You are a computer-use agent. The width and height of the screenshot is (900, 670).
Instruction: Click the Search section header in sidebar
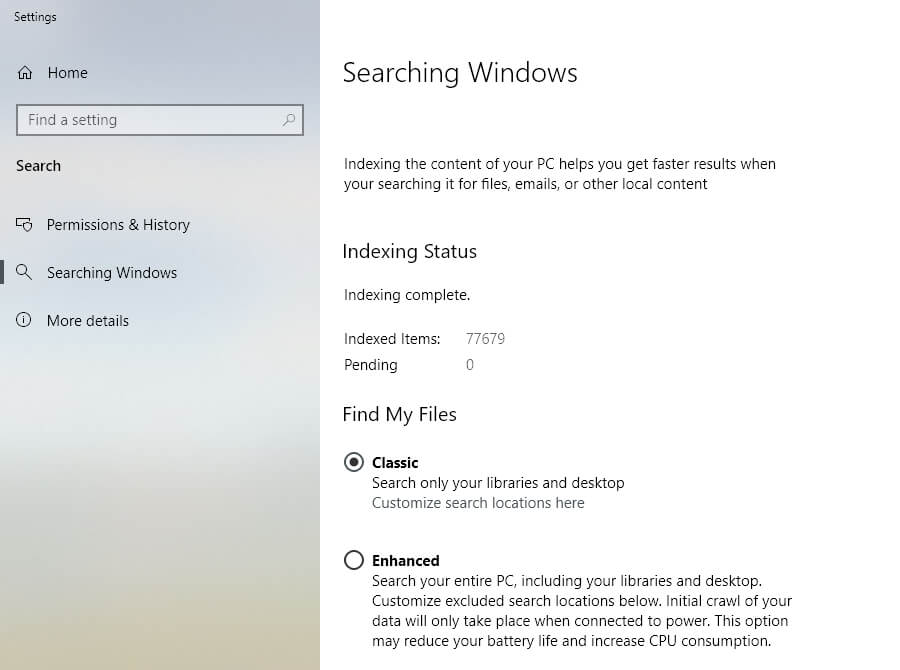click(x=38, y=166)
